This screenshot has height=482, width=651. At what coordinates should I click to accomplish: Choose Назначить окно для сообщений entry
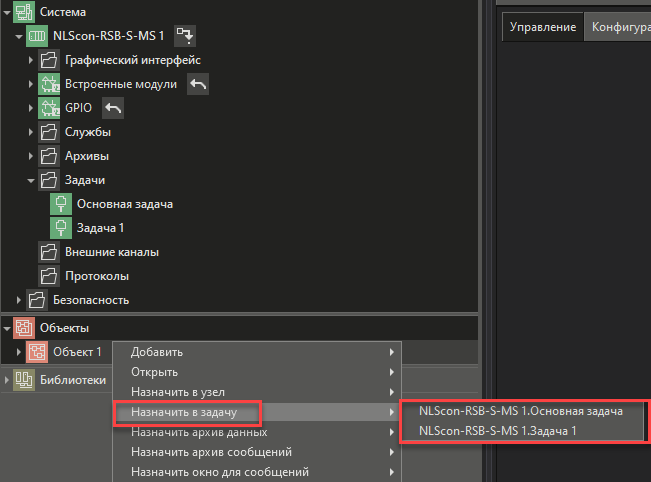257,472
